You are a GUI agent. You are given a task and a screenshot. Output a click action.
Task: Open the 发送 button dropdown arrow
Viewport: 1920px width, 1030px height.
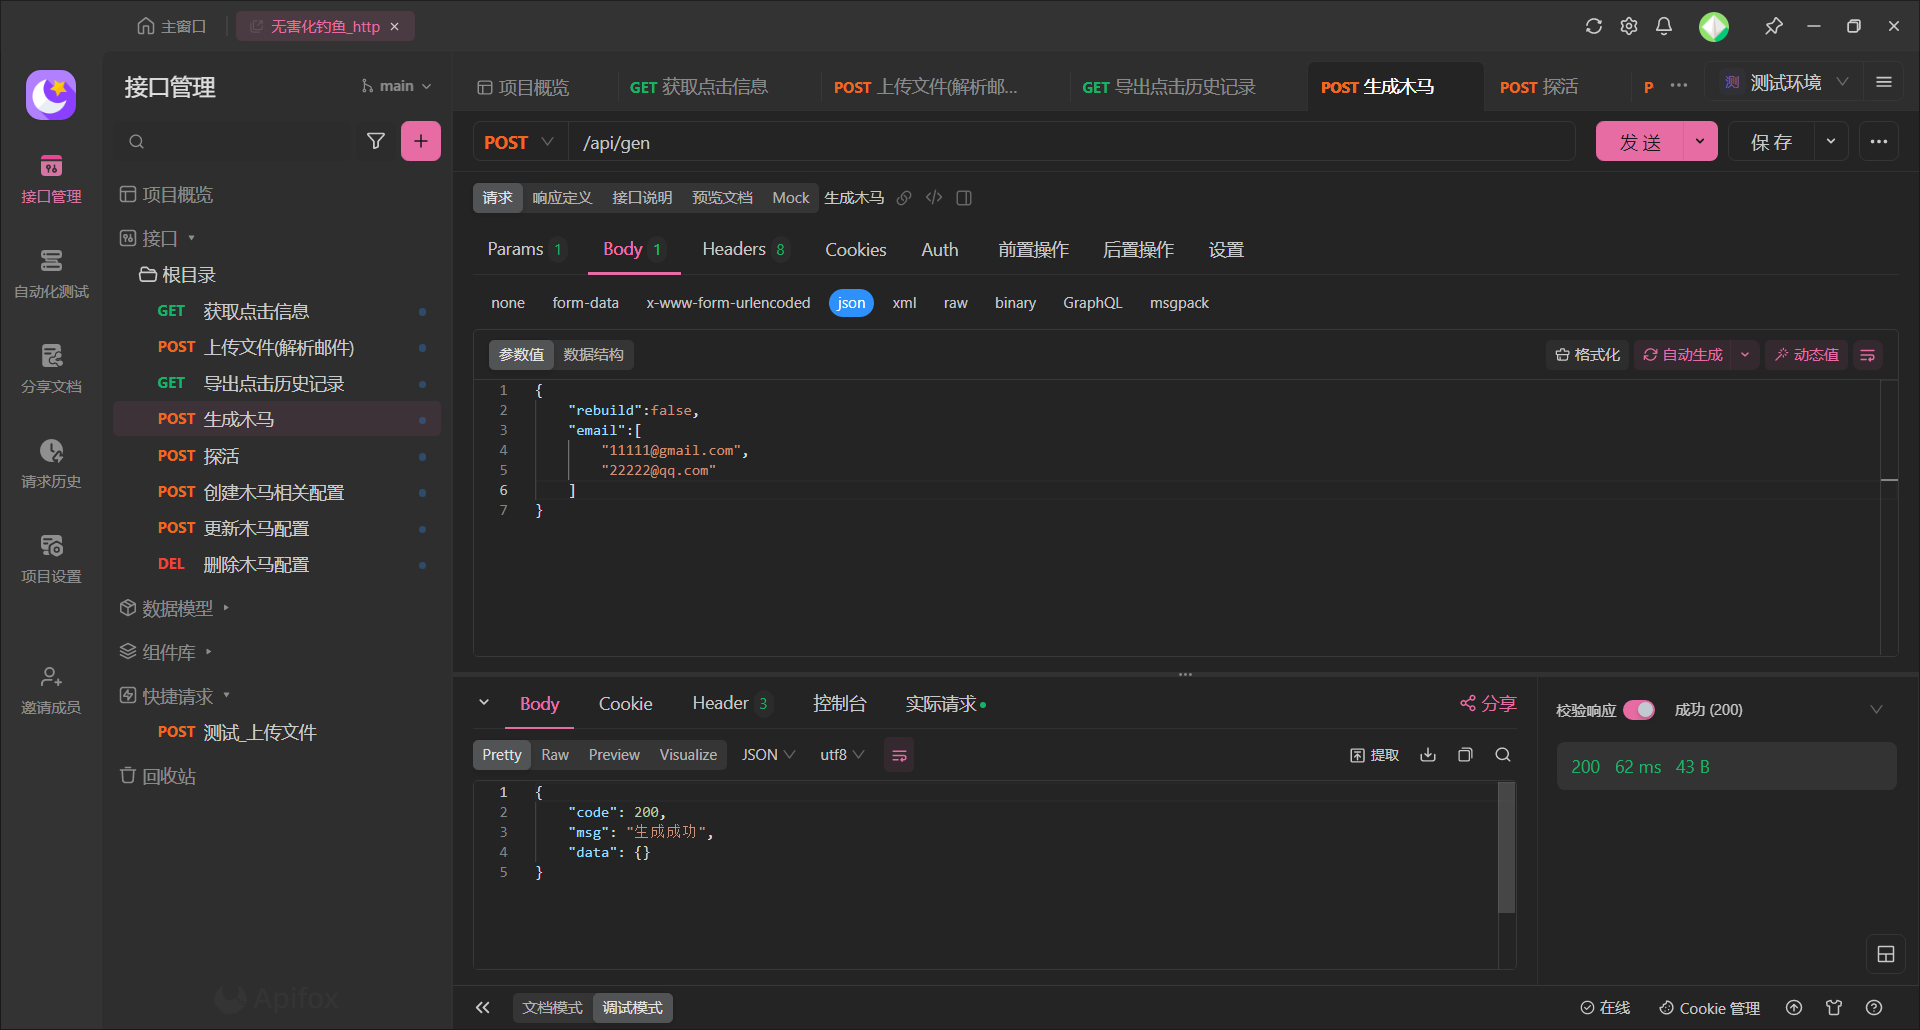1700,142
